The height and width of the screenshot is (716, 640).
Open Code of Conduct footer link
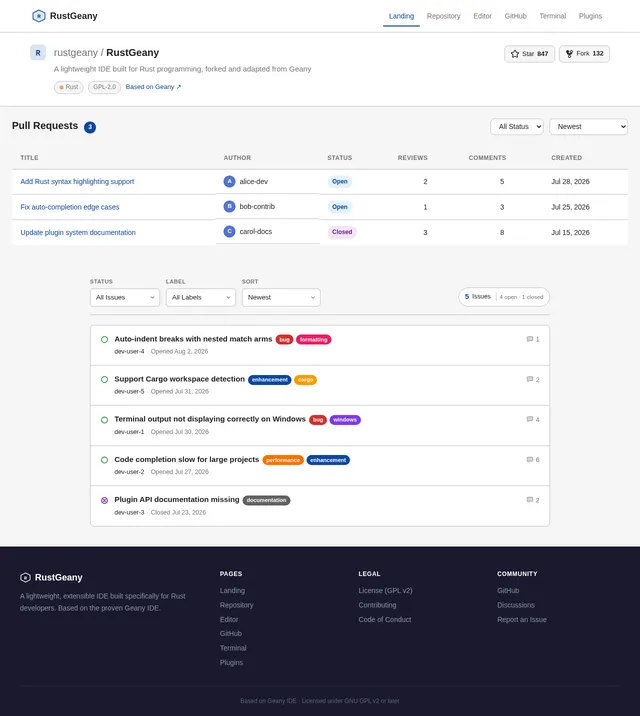(x=385, y=620)
